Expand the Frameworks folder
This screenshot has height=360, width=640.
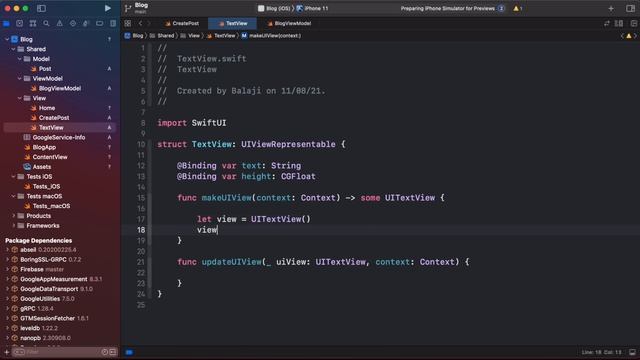click(x=13, y=225)
